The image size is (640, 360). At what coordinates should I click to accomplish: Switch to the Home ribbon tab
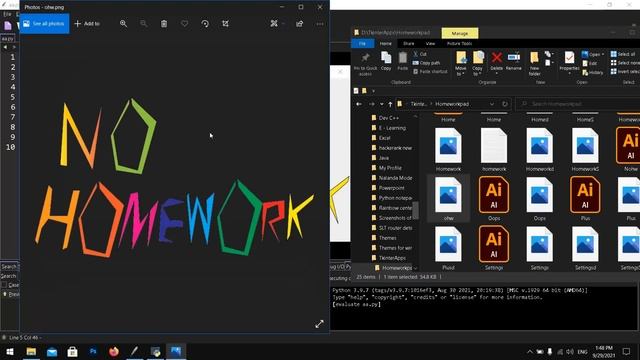(385, 43)
